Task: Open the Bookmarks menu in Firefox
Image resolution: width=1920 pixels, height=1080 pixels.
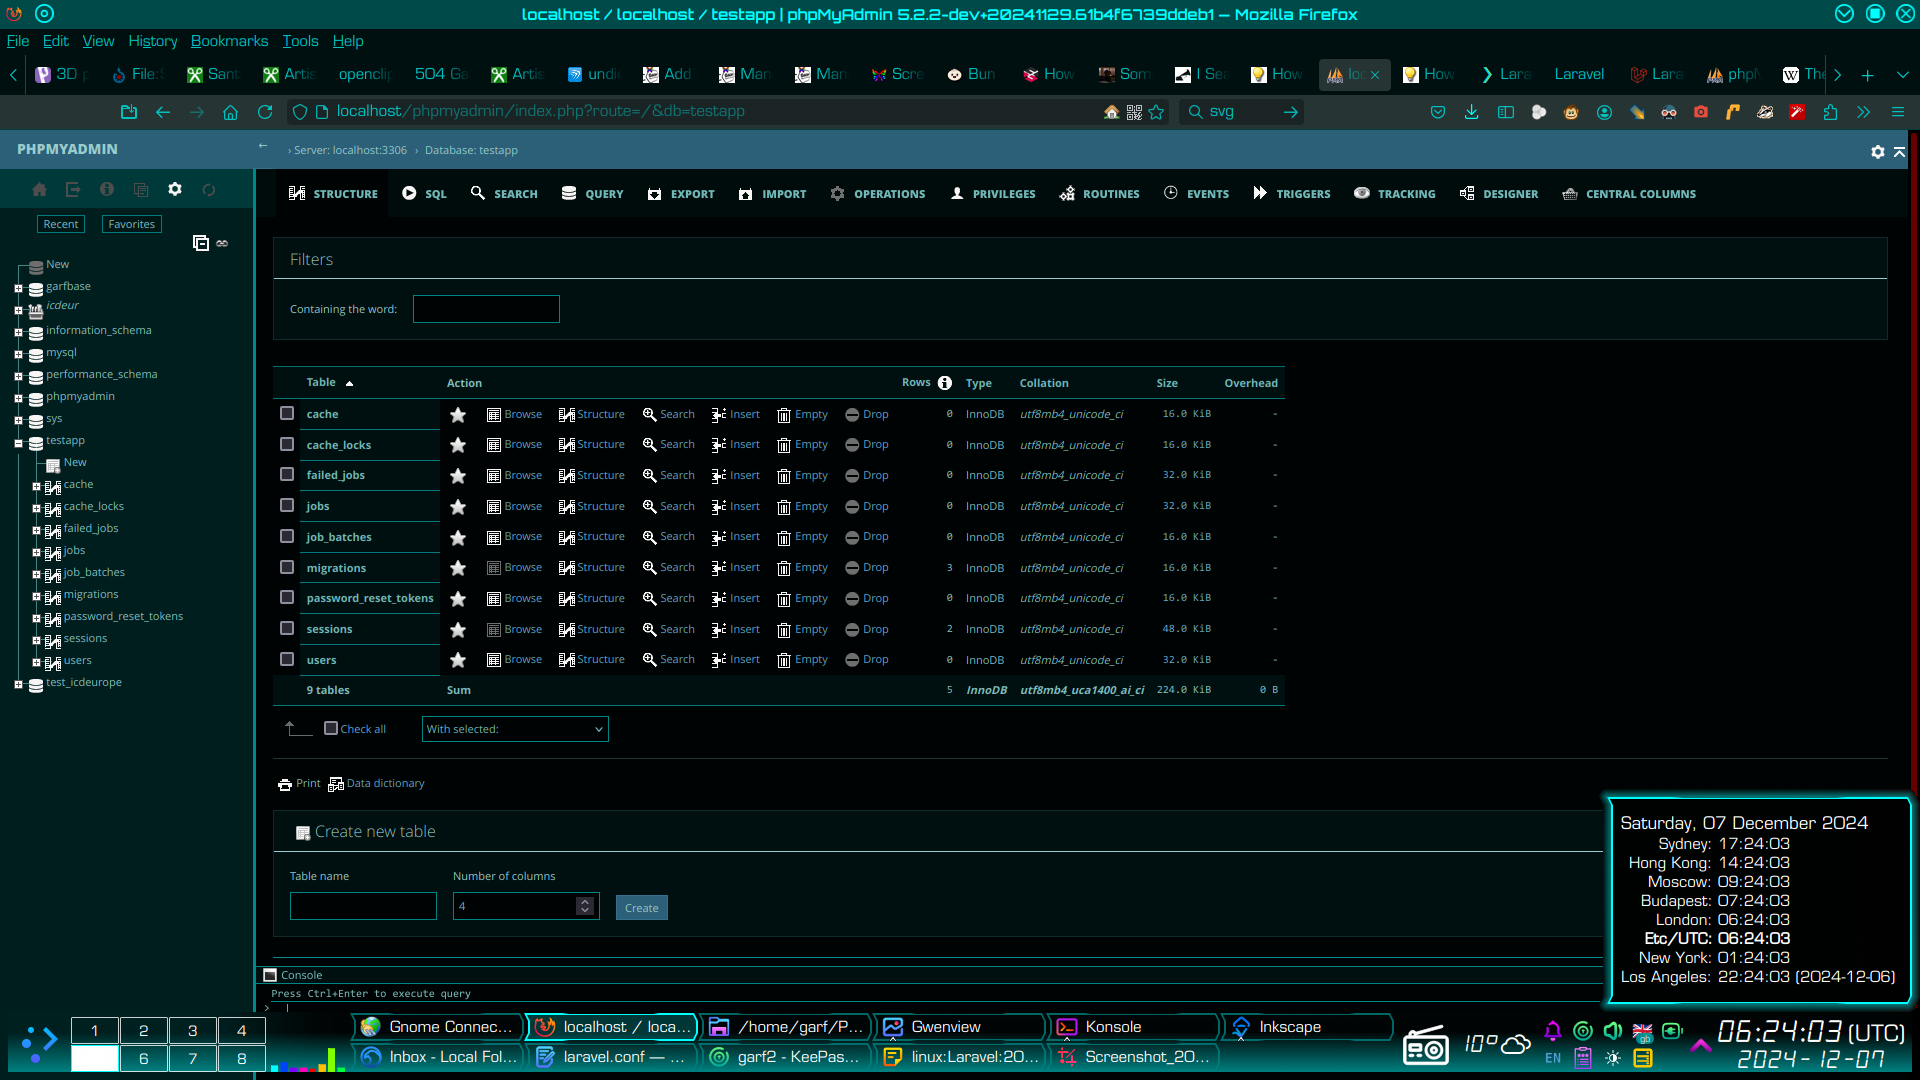Action: pyautogui.click(x=229, y=41)
